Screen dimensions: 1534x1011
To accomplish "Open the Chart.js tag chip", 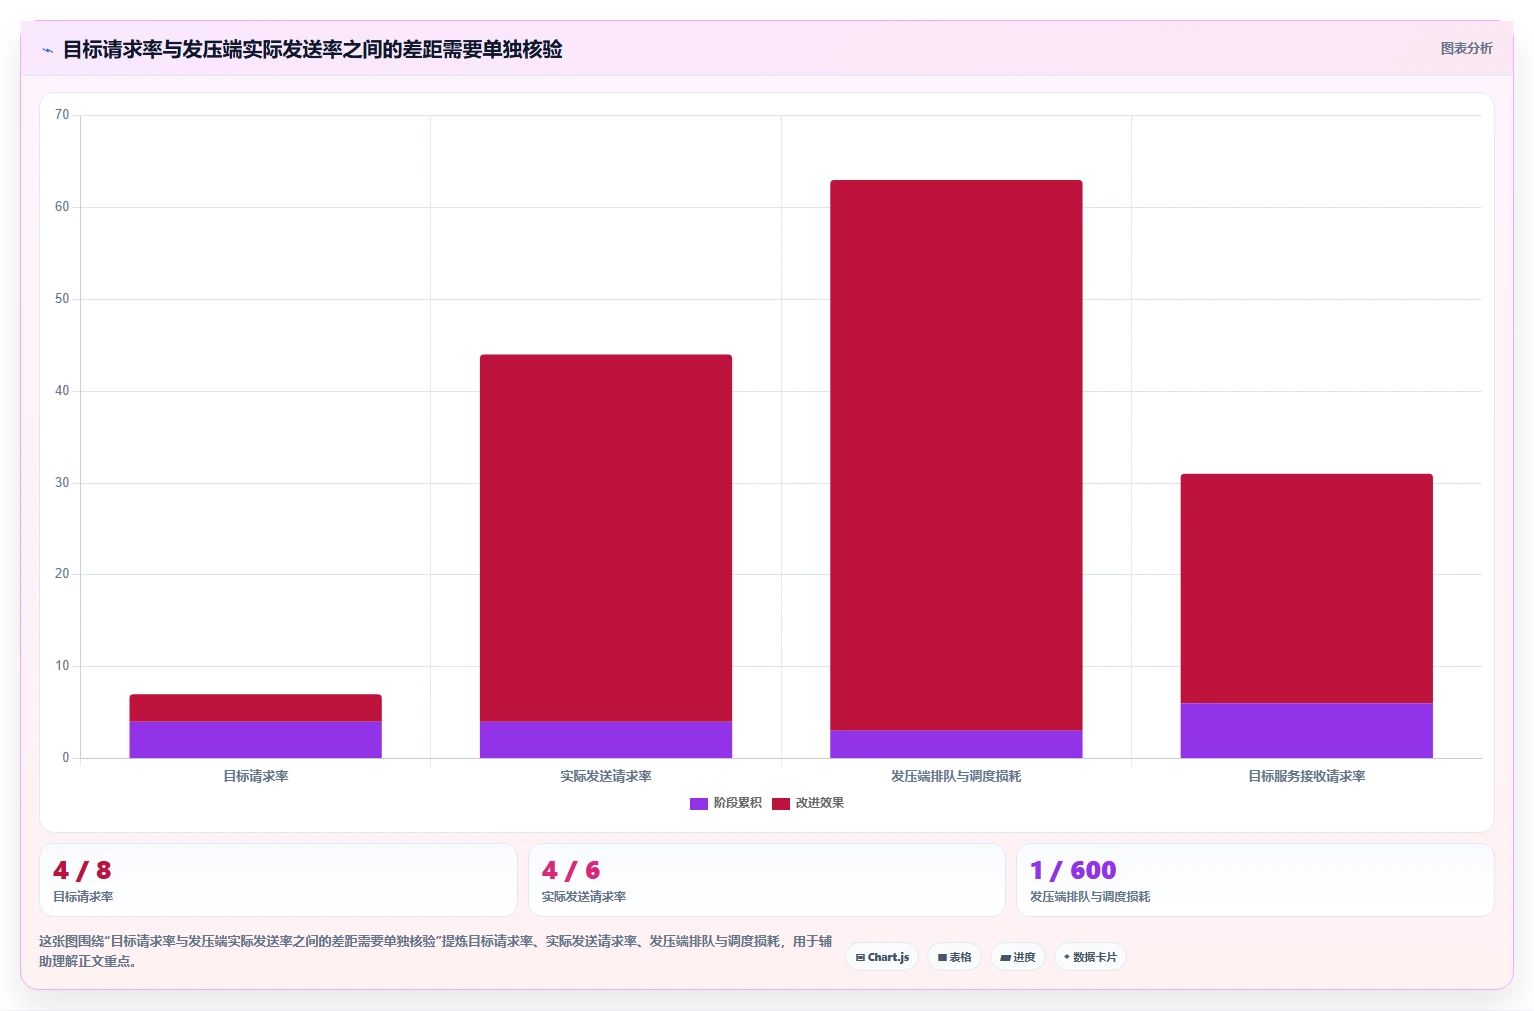I will point(882,957).
